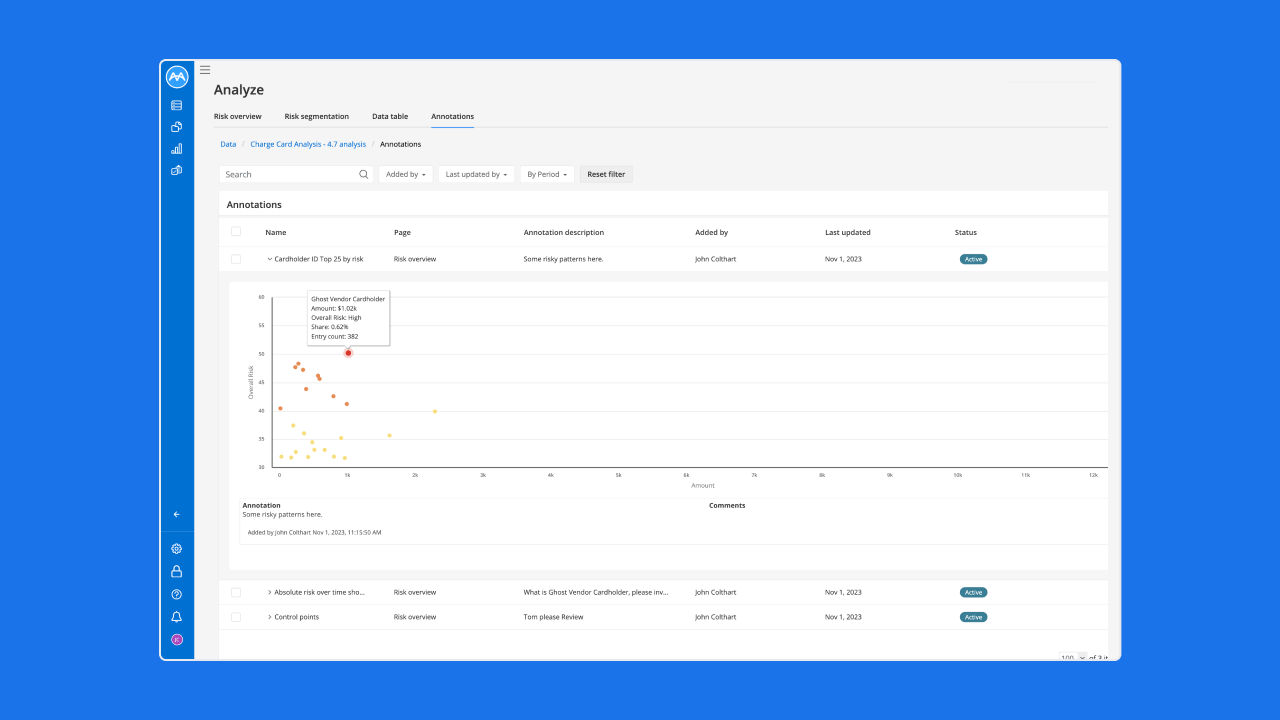Switch to the Risk segmentation tab
Screen dimensions: 1280x720
pos(317,117)
